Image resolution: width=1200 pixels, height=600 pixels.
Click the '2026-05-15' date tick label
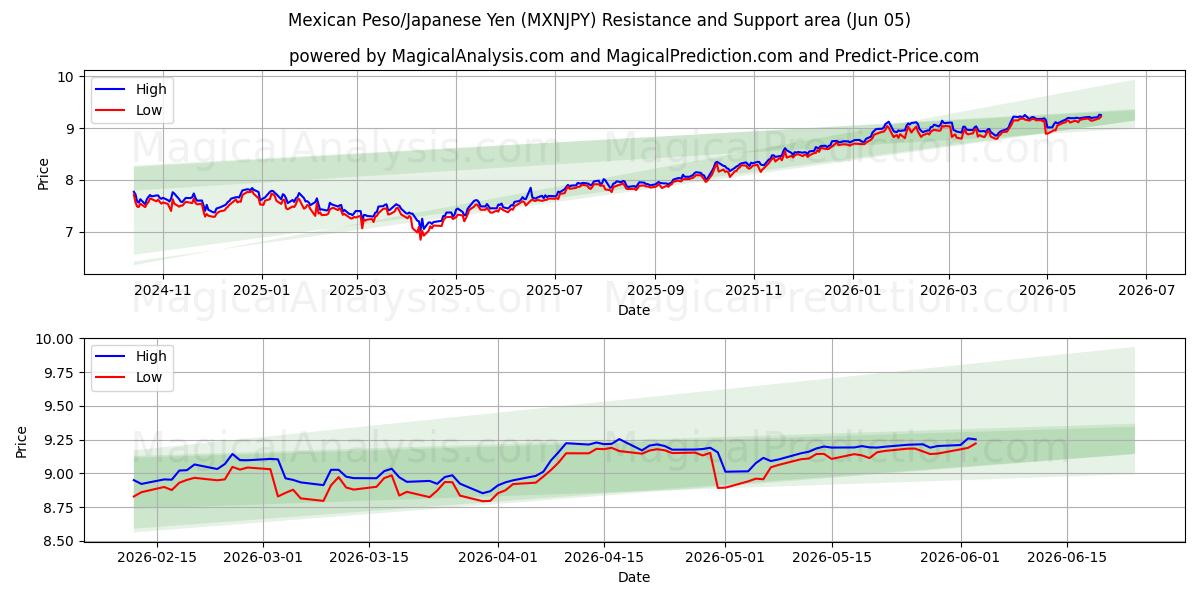(x=831, y=557)
